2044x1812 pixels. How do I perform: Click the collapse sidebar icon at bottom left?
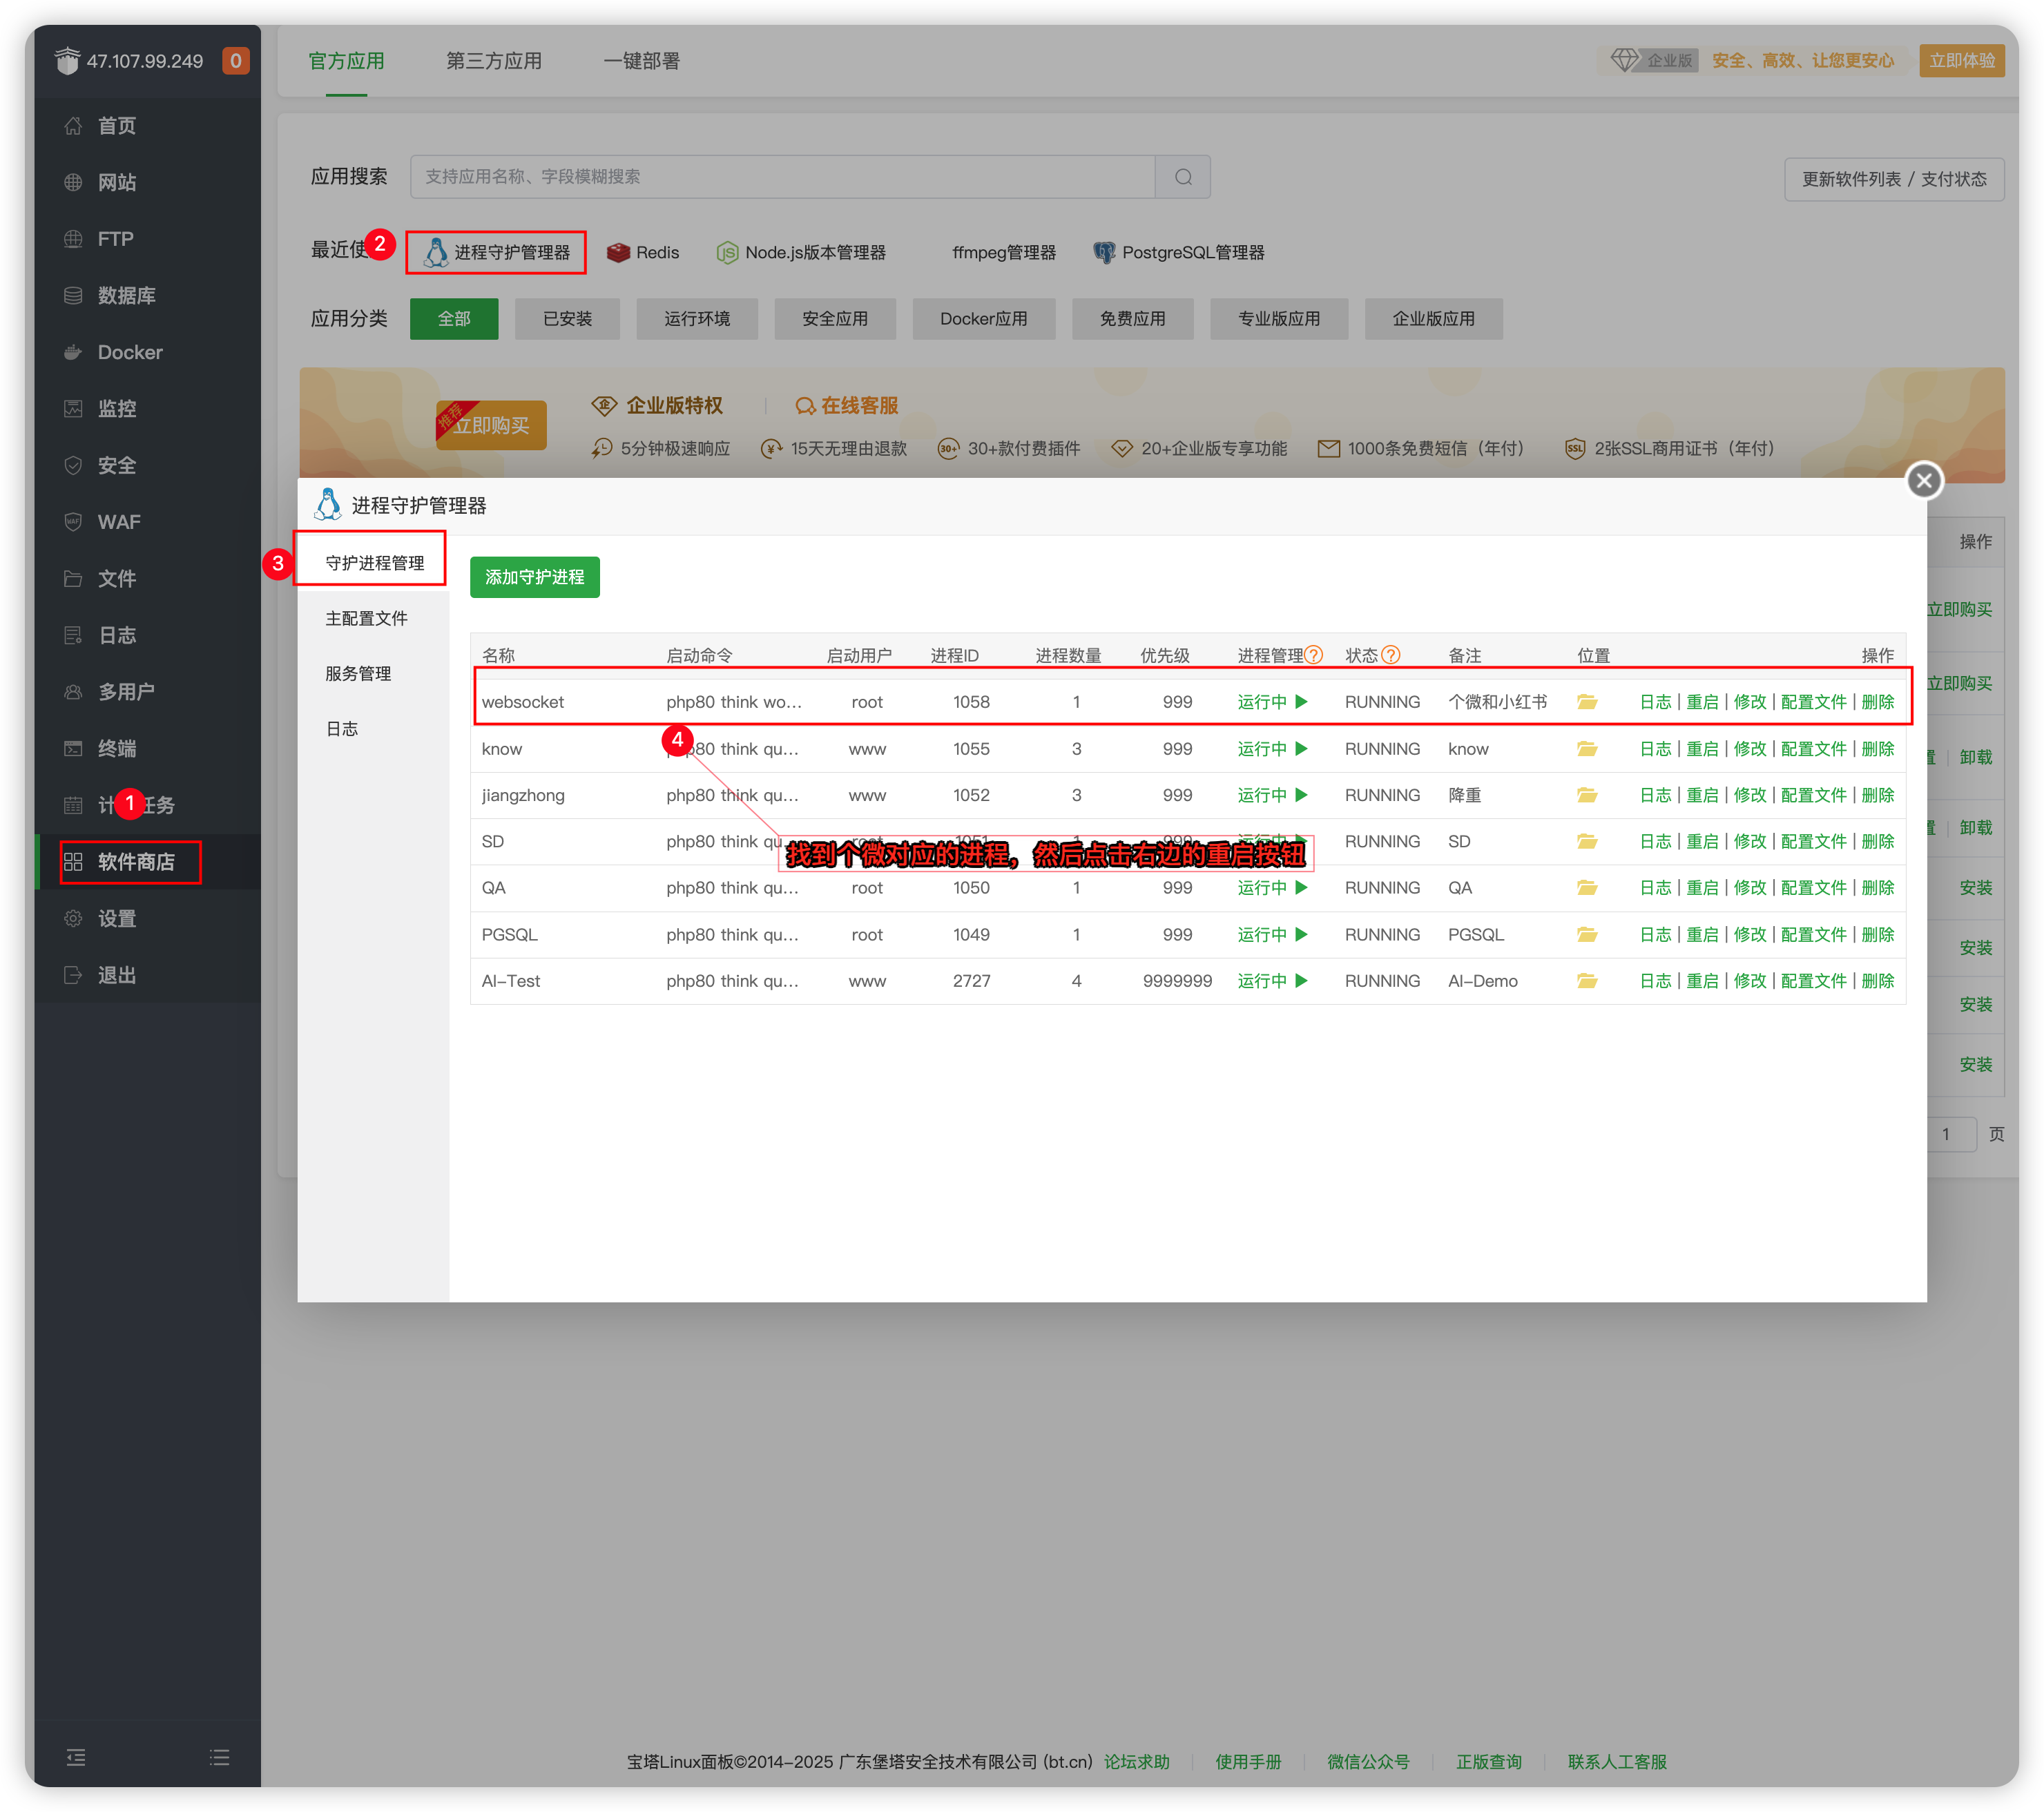tap(76, 1757)
